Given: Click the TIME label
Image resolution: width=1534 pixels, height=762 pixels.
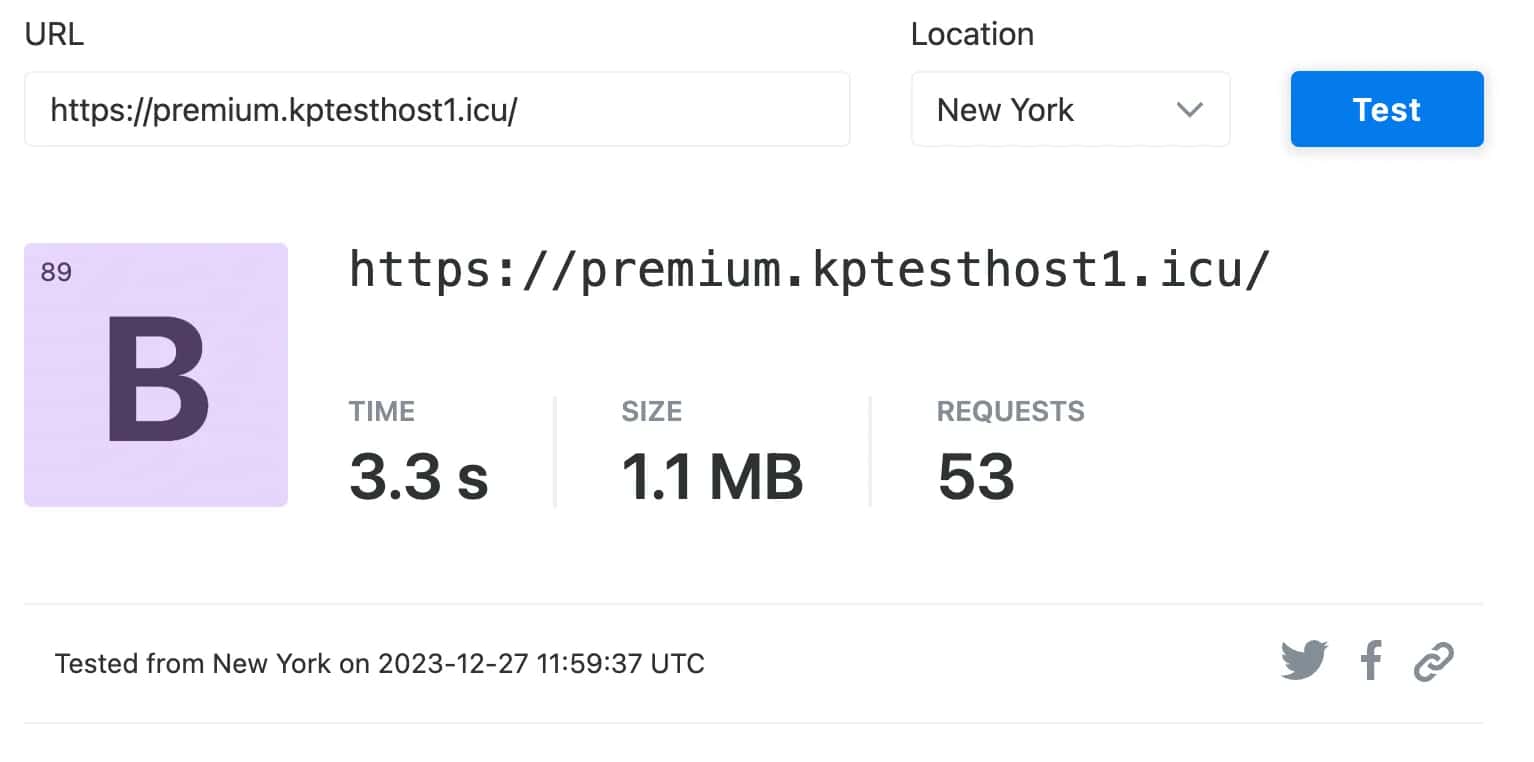Looking at the screenshot, I should (381, 411).
